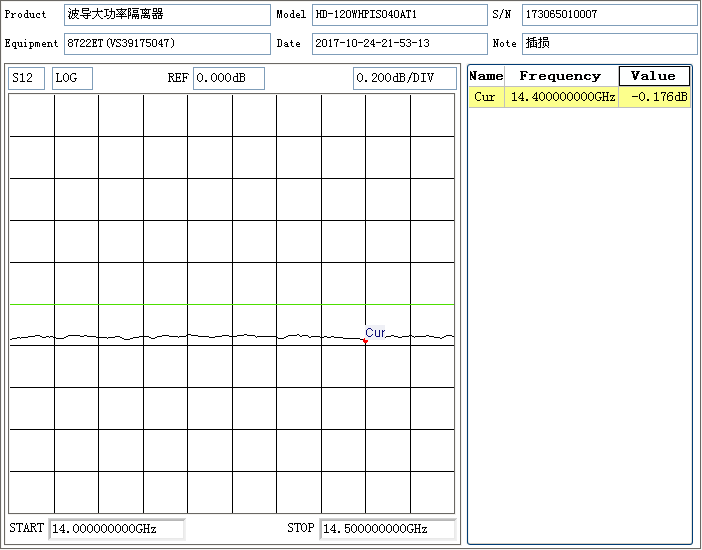Select the 14.400000000GHz frequency cell
The image size is (702, 550).
(561, 97)
